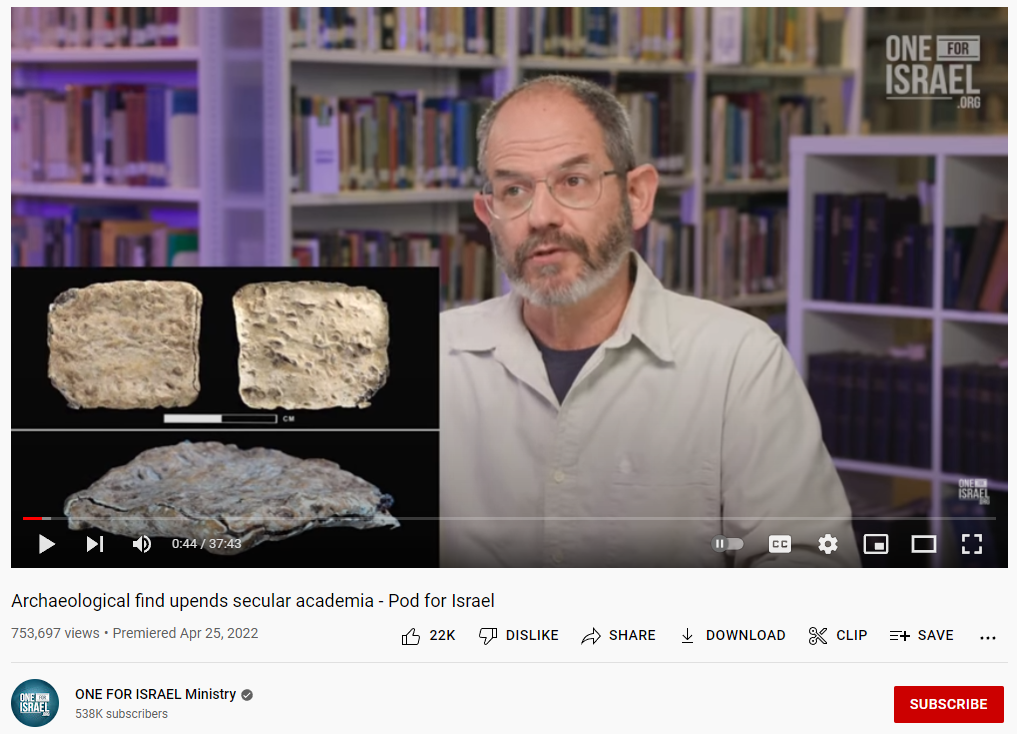Screen dimensions: 1017x734
Task: Mute the video volume
Action: 141,544
